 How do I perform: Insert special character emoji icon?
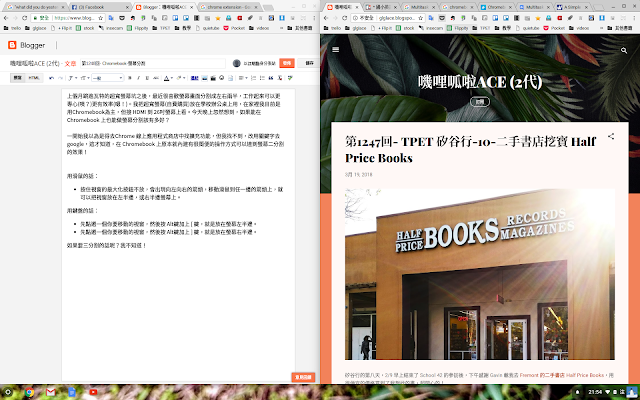tap(222, 78)
